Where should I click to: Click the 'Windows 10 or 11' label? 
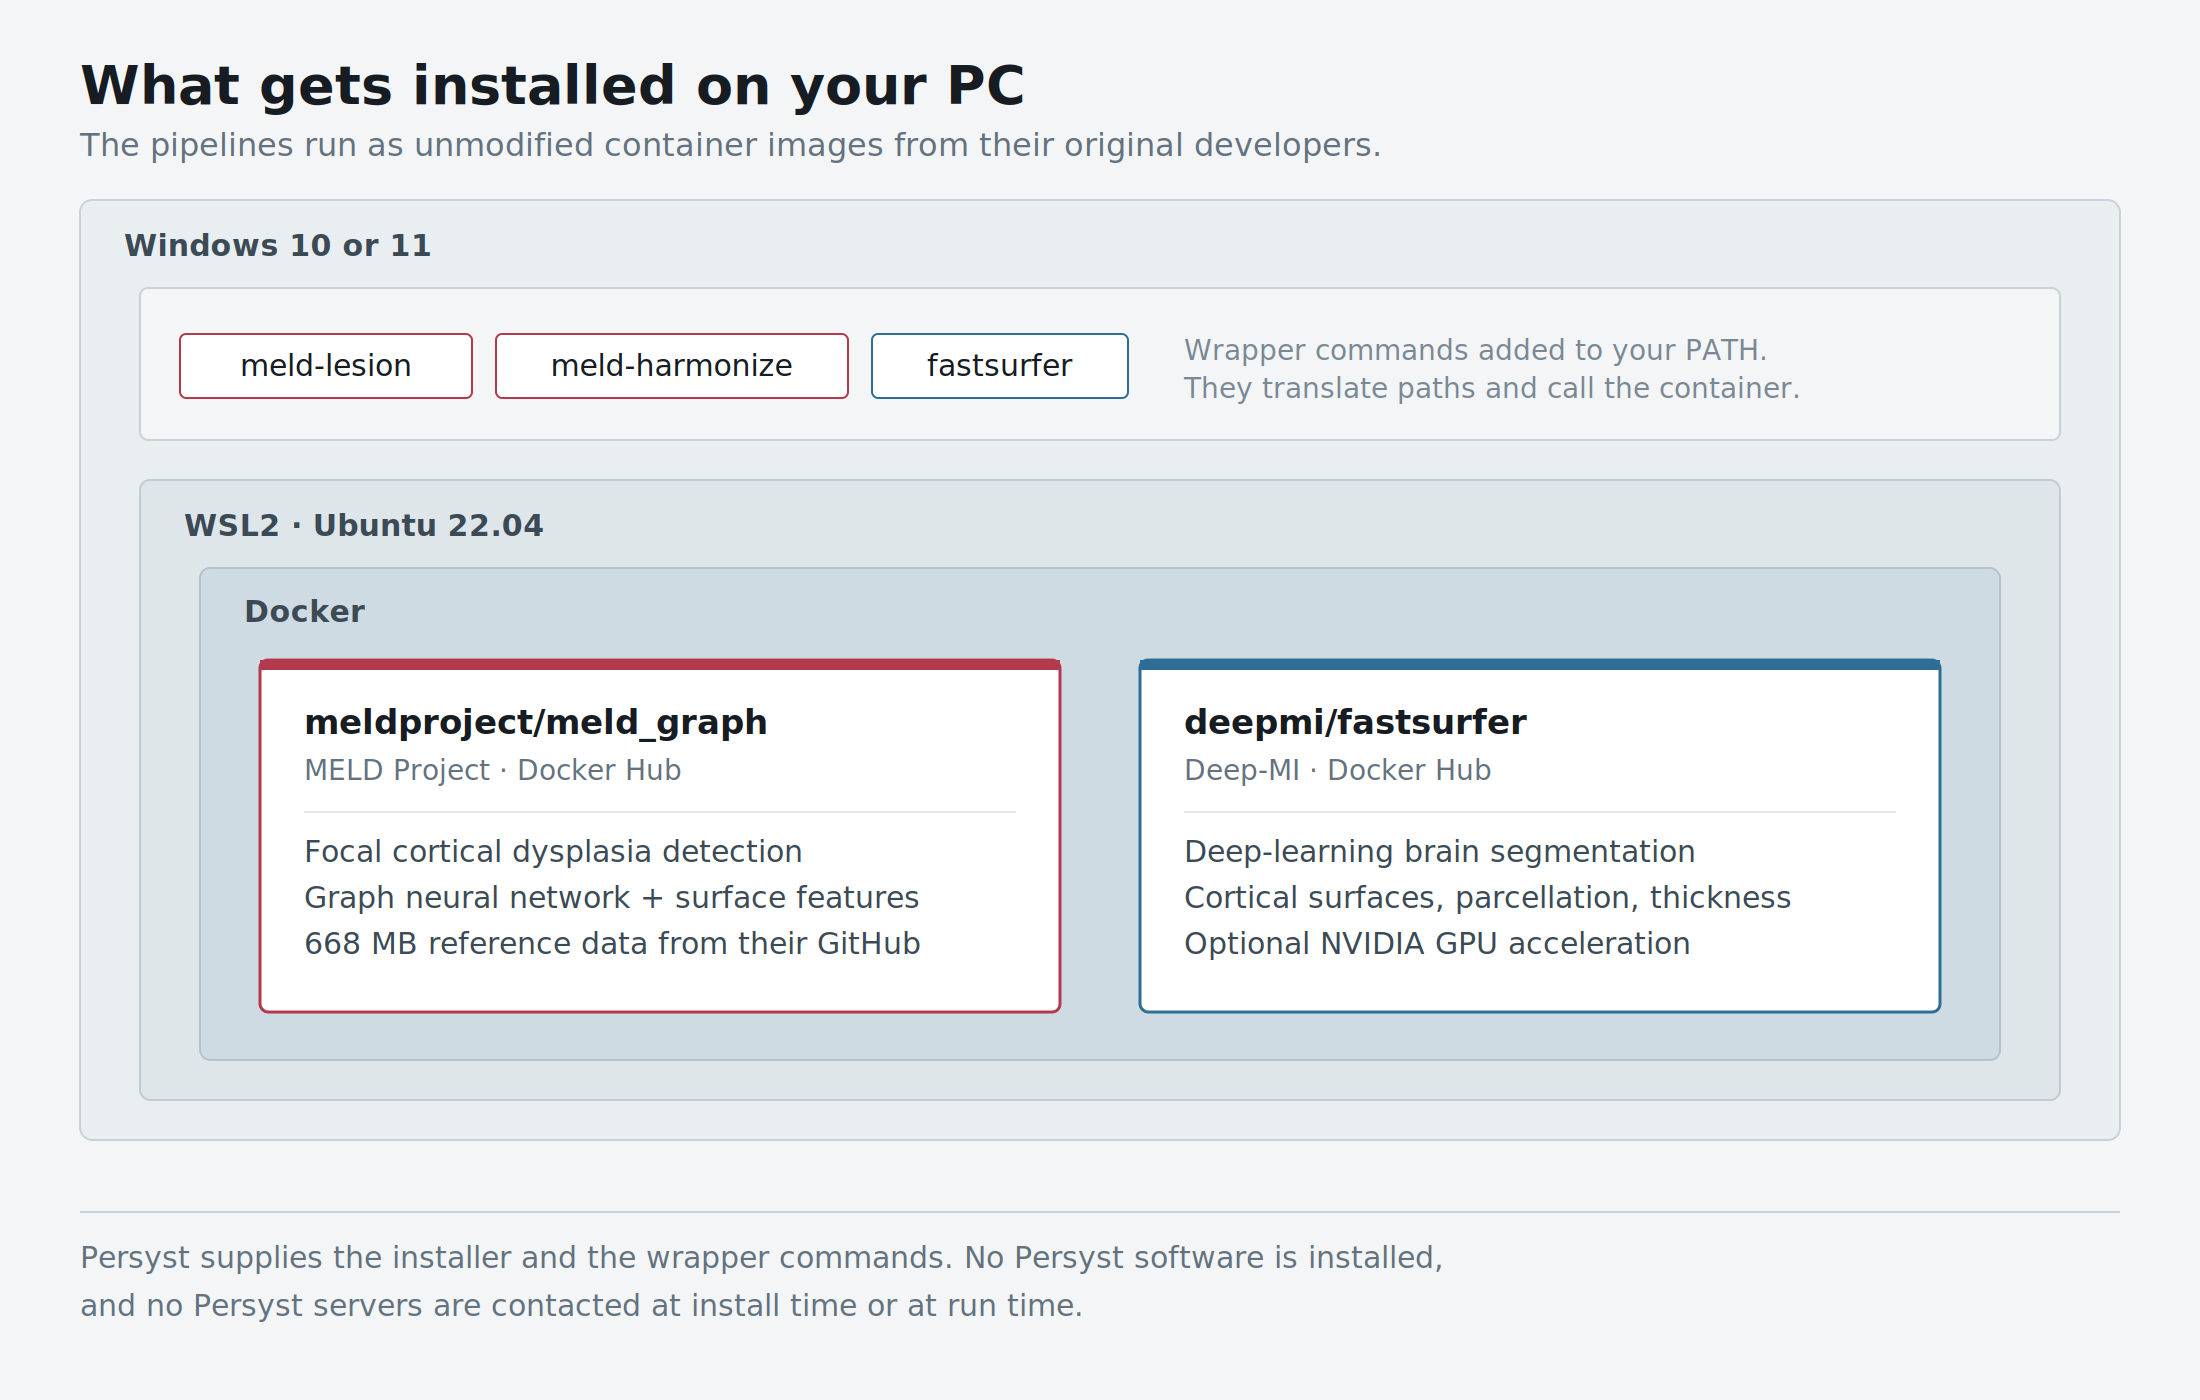(x=278, y=245)
